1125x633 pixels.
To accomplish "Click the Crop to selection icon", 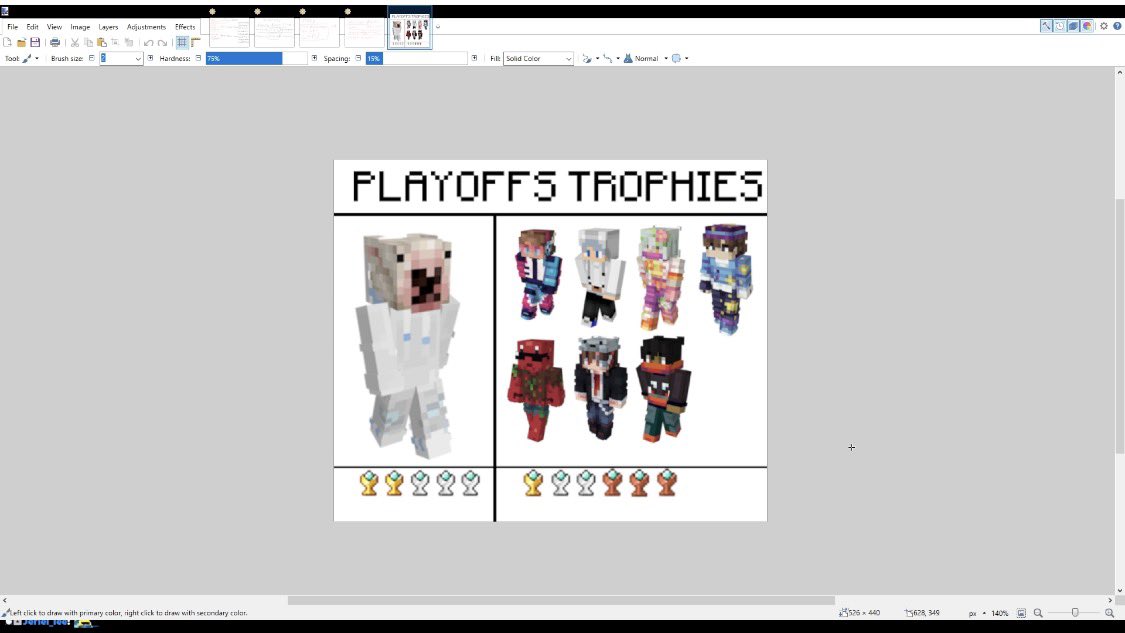I will [x=115, y=42].
